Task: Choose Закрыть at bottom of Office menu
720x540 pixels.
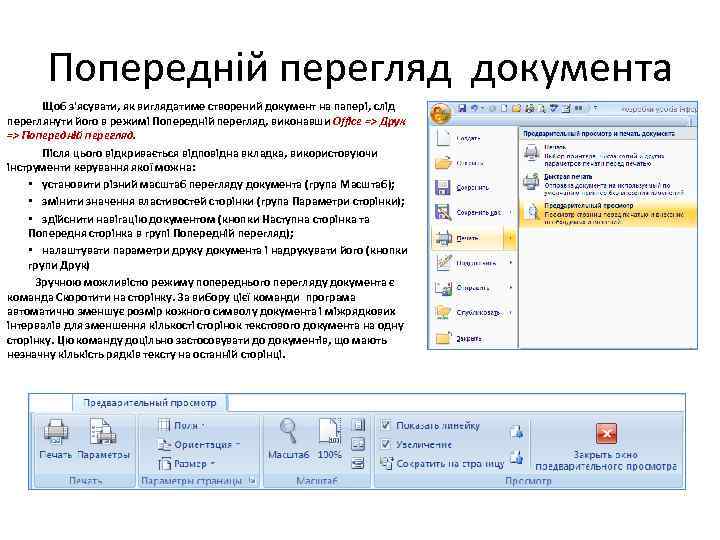Action: [473, 338]
